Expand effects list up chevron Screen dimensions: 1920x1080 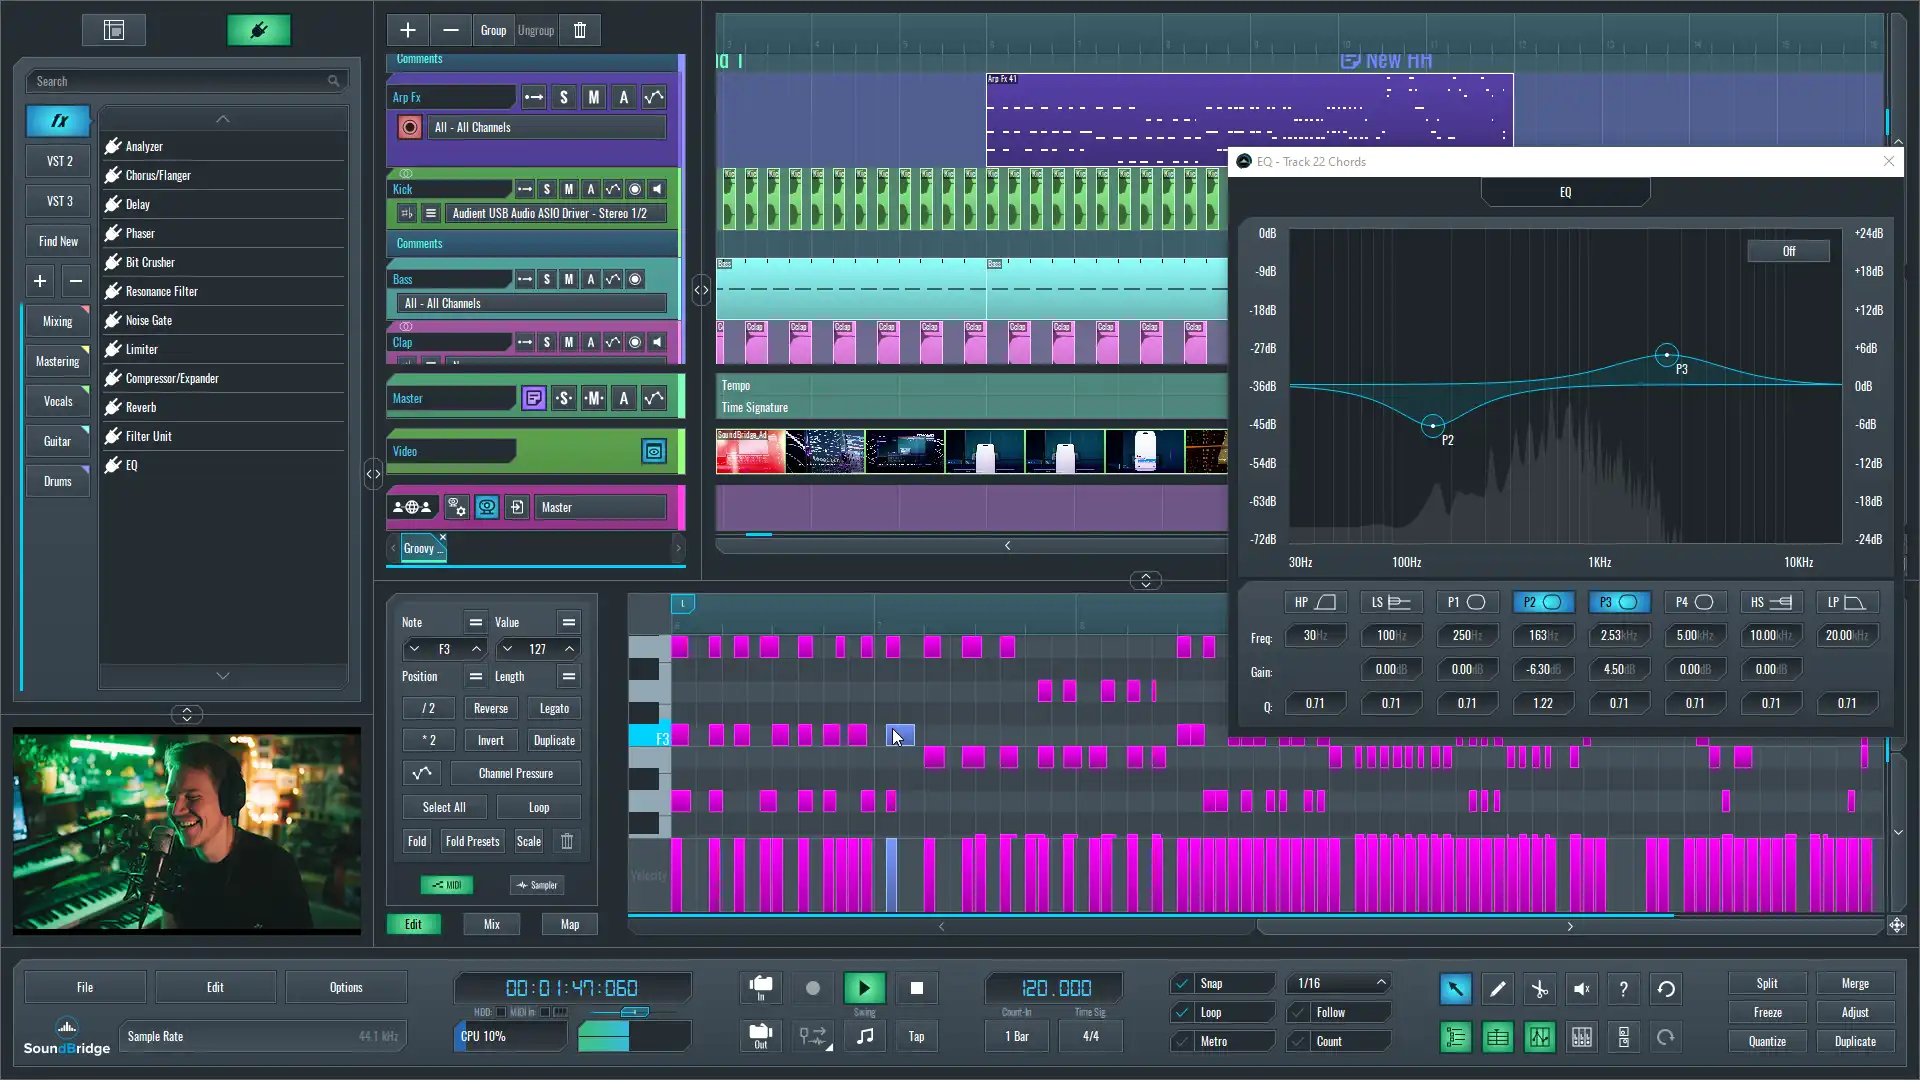(223, 119)
